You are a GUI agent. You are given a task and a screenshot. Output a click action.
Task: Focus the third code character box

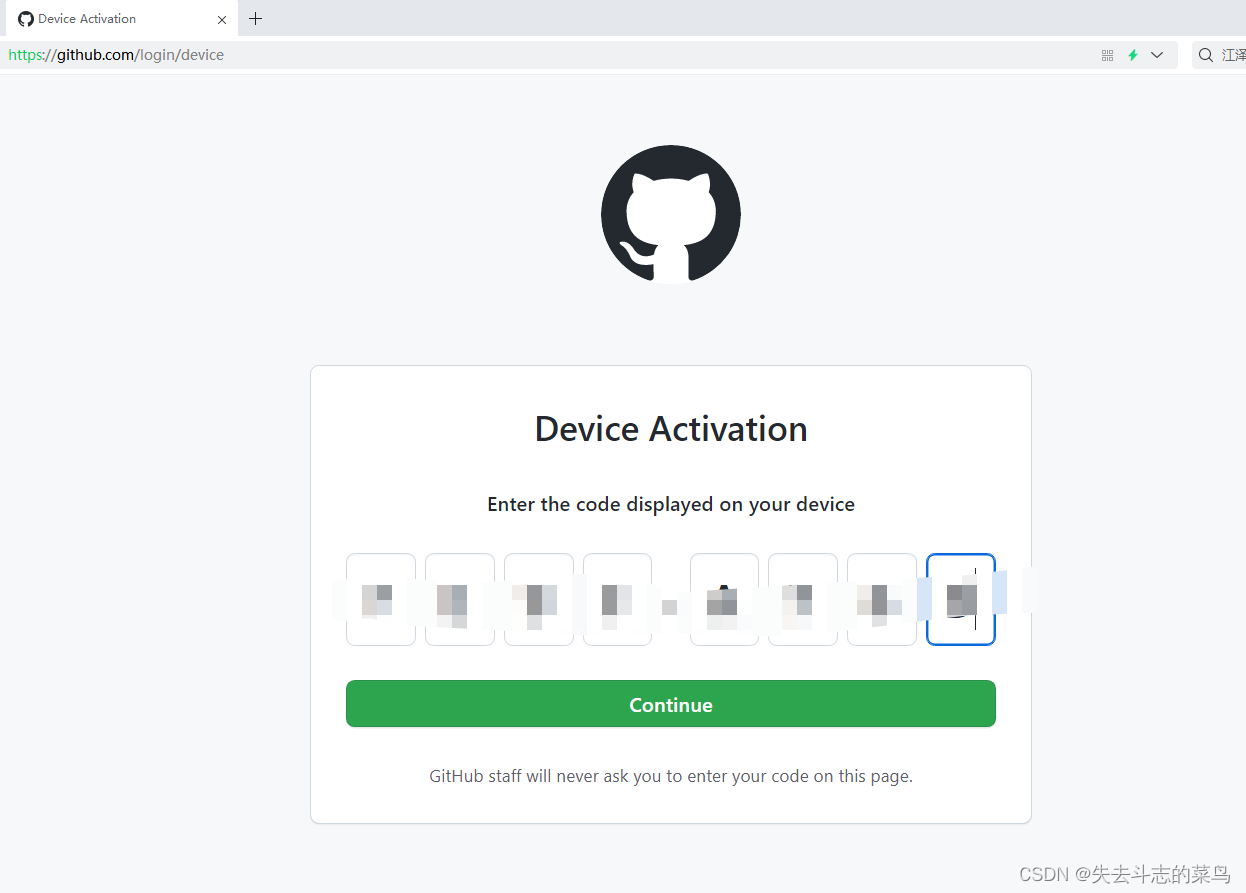[x=539, y=599]
